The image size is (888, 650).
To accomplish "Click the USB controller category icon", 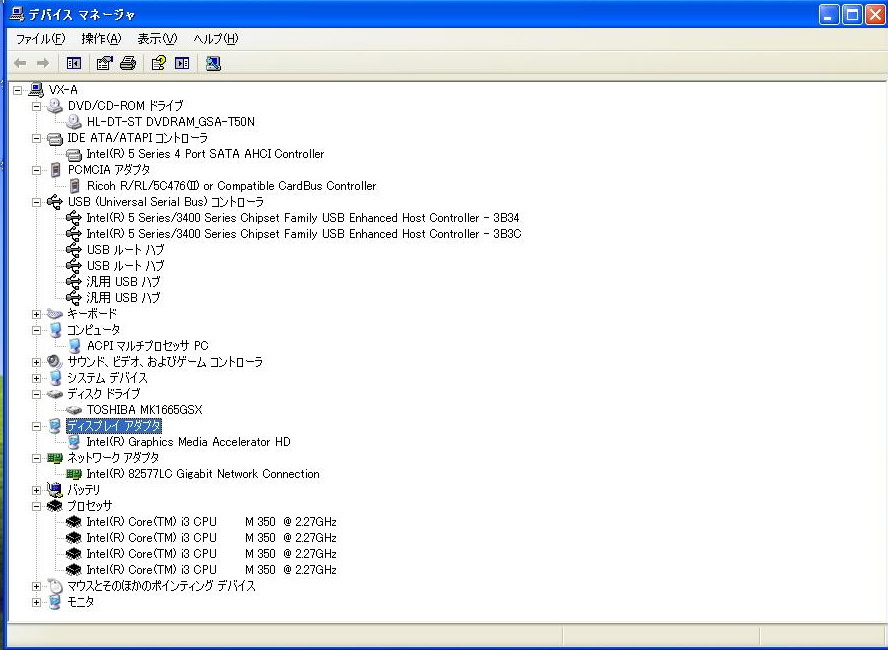I will coord(54,202).
